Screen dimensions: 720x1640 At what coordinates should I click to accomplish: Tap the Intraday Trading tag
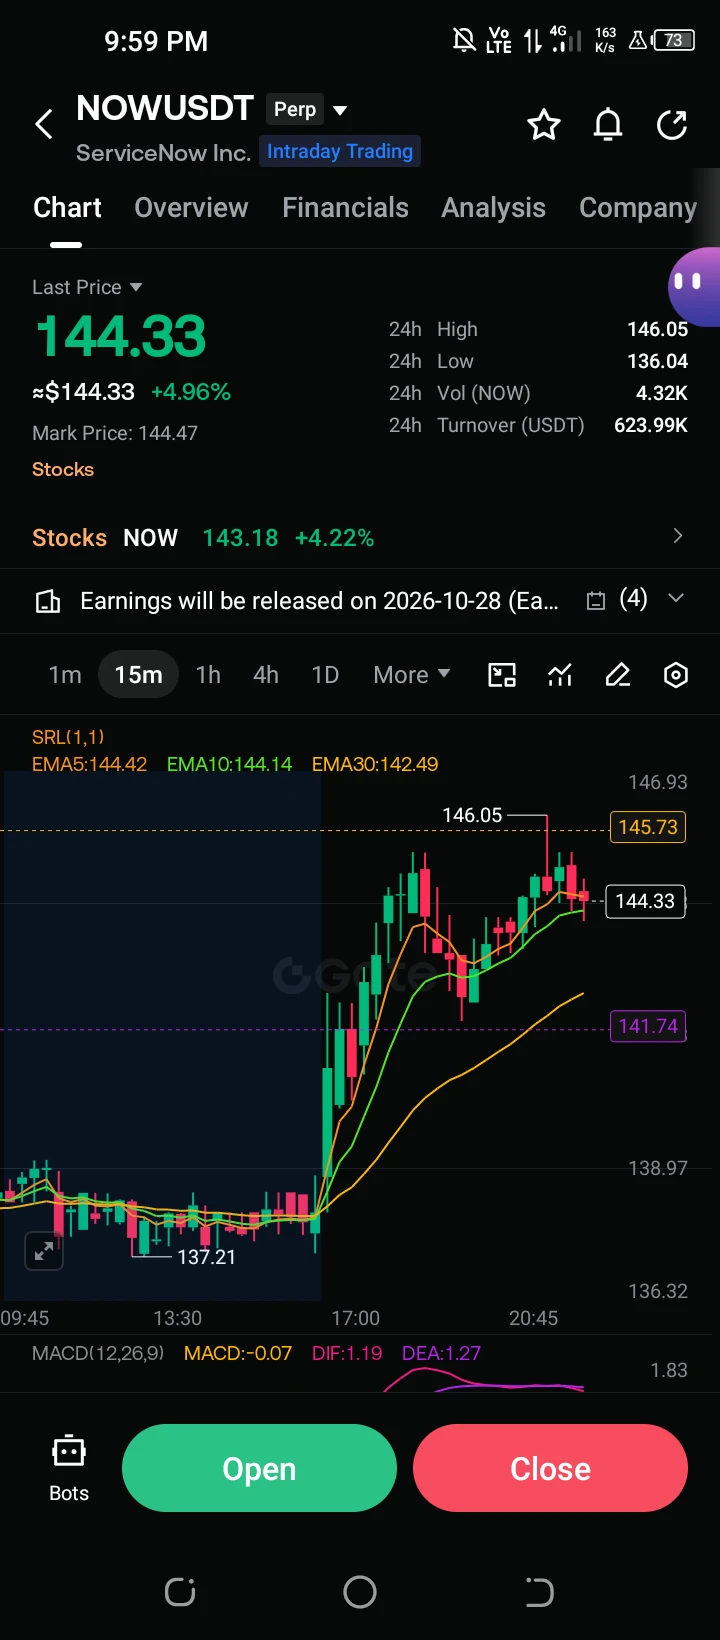340,151
